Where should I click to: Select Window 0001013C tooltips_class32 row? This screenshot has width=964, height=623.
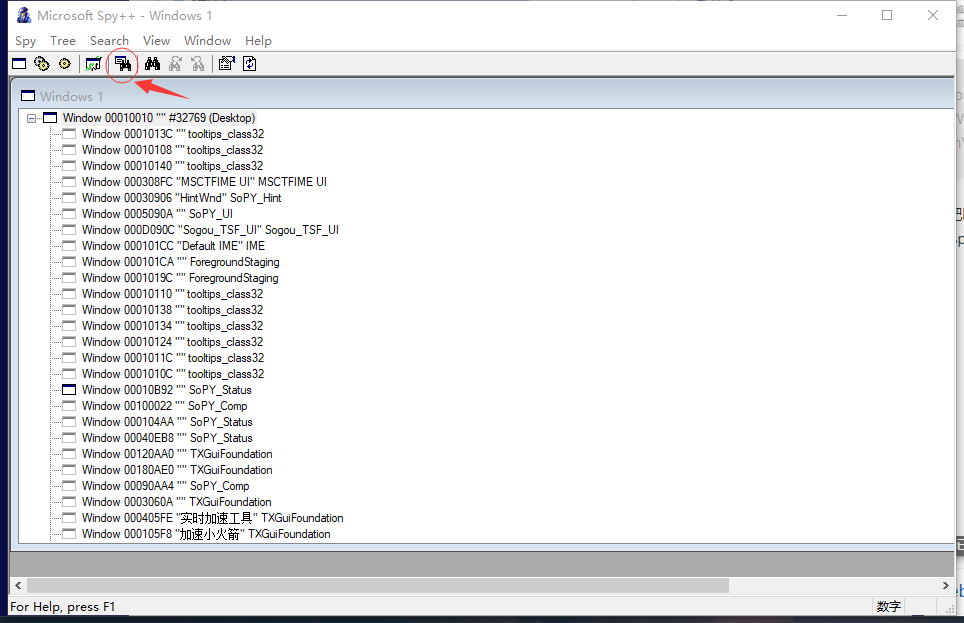click(x=173, y=134)
